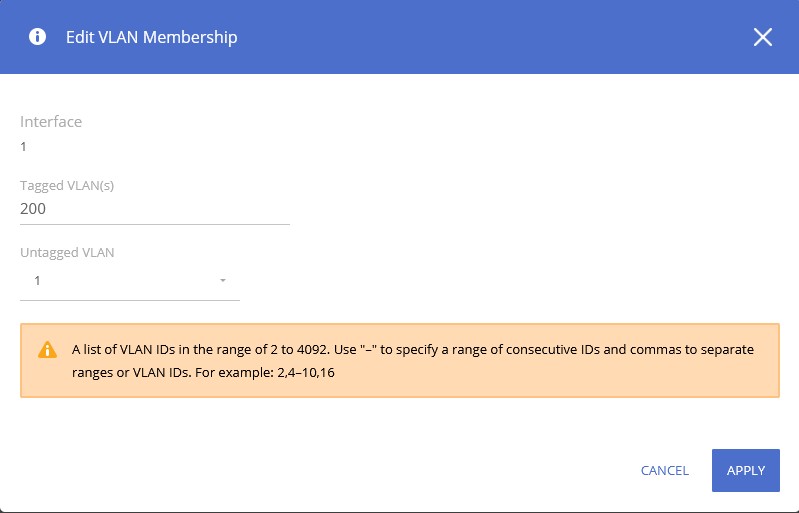Click the Tagged VLAN(s) input field
The height and width of the screenshot is (513, 799).
[x=155, y=209]
